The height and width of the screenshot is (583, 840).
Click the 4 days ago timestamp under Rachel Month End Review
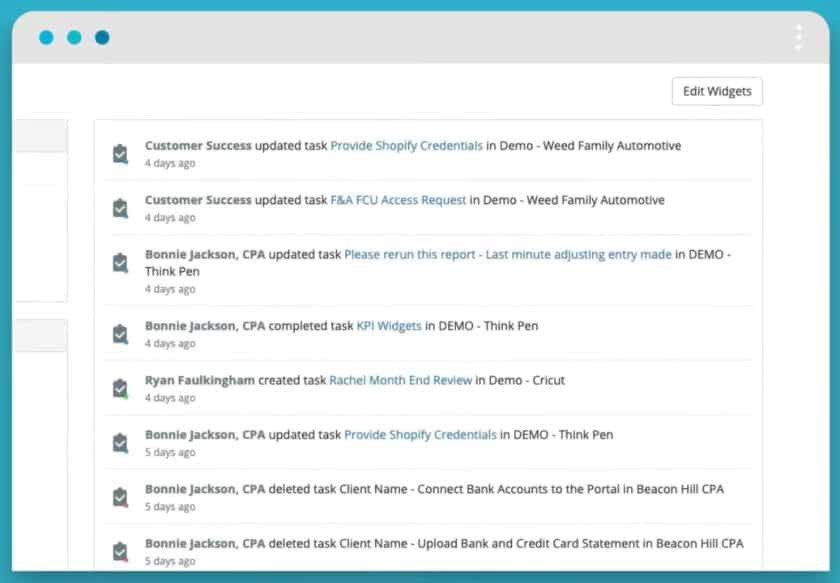170,398
